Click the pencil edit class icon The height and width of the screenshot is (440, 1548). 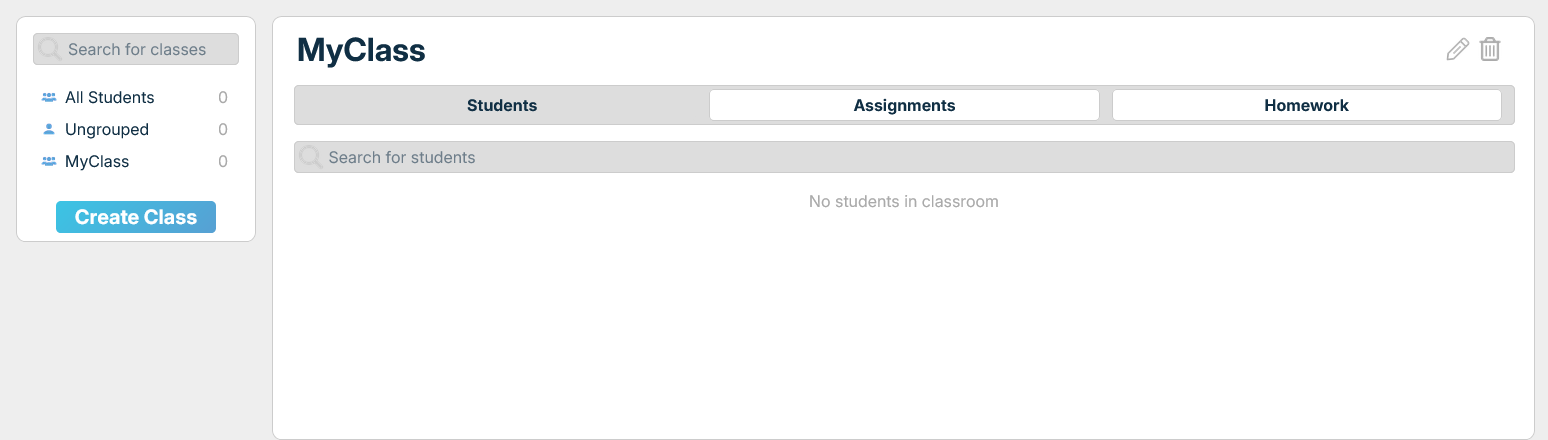click(x=1458, y=49)
